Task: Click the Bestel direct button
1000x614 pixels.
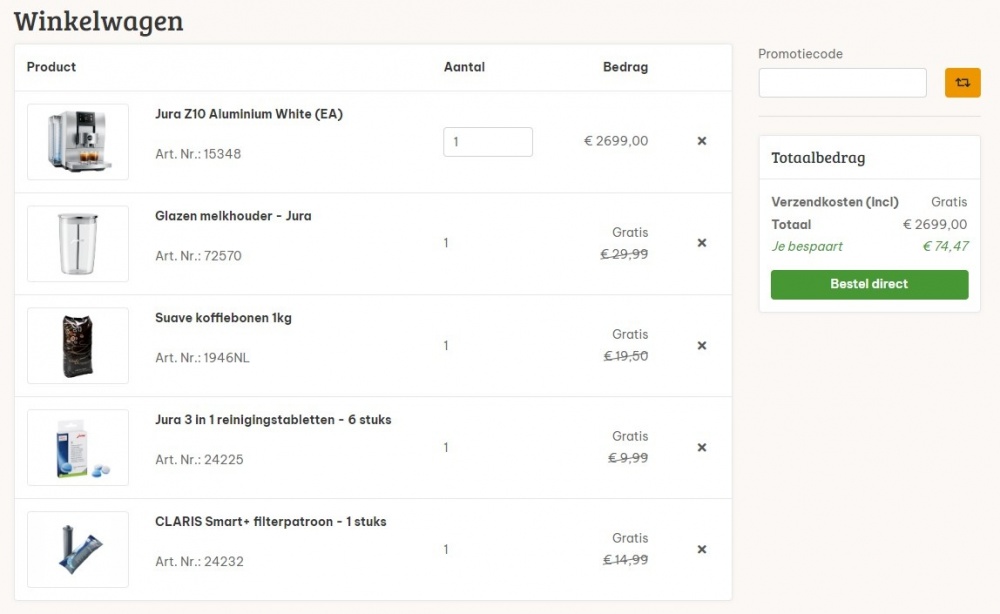Action: click(869, 284)
